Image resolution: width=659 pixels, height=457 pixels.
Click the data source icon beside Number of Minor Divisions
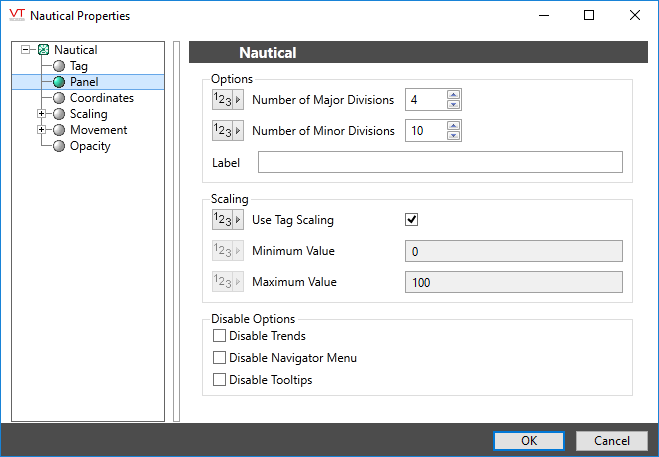(227, 131)
